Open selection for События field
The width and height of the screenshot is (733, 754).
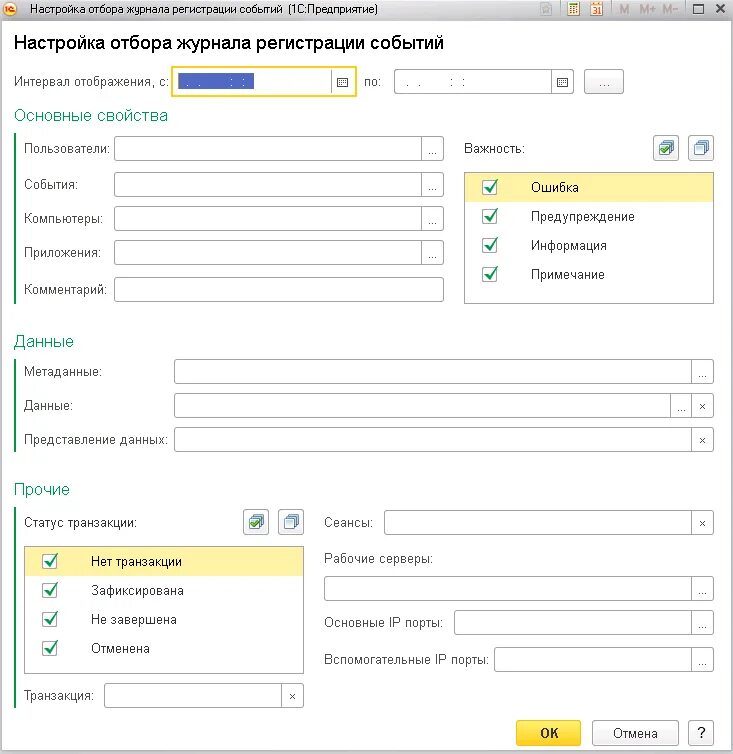coord(432,185)
